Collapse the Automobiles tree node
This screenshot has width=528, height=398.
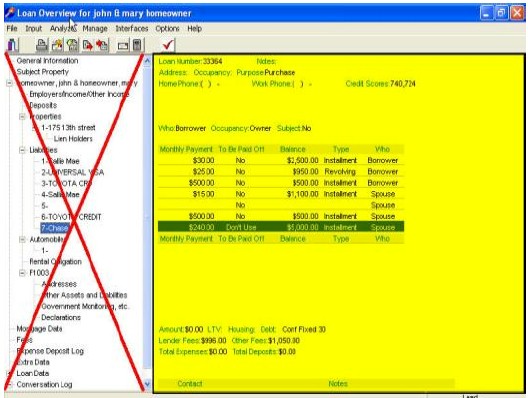point(22,239)
